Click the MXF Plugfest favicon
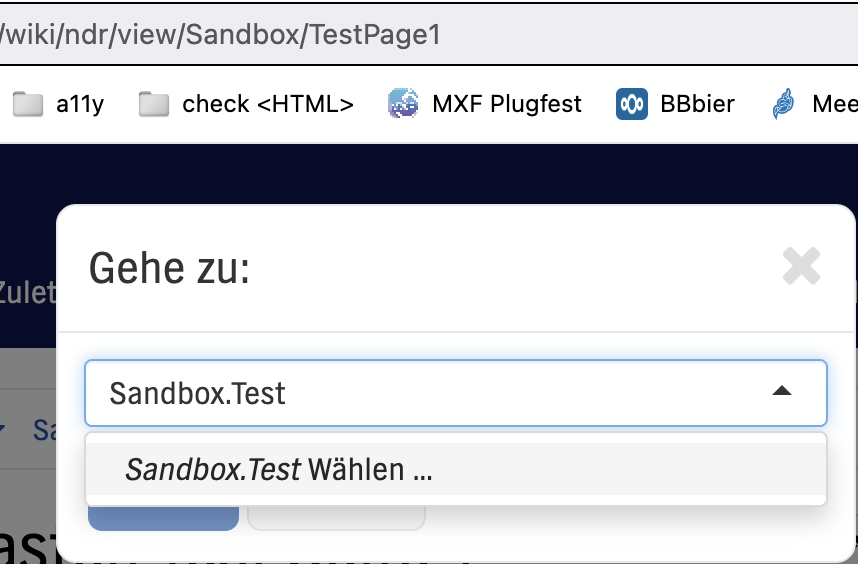The height and width of the screenshot is (564, 858). 403,104
